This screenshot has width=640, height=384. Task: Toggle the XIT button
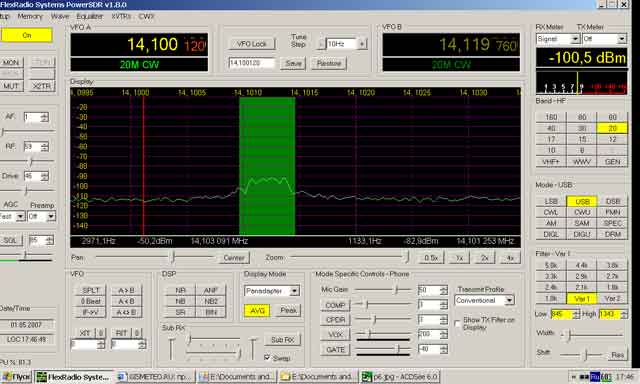pos(84,333)
